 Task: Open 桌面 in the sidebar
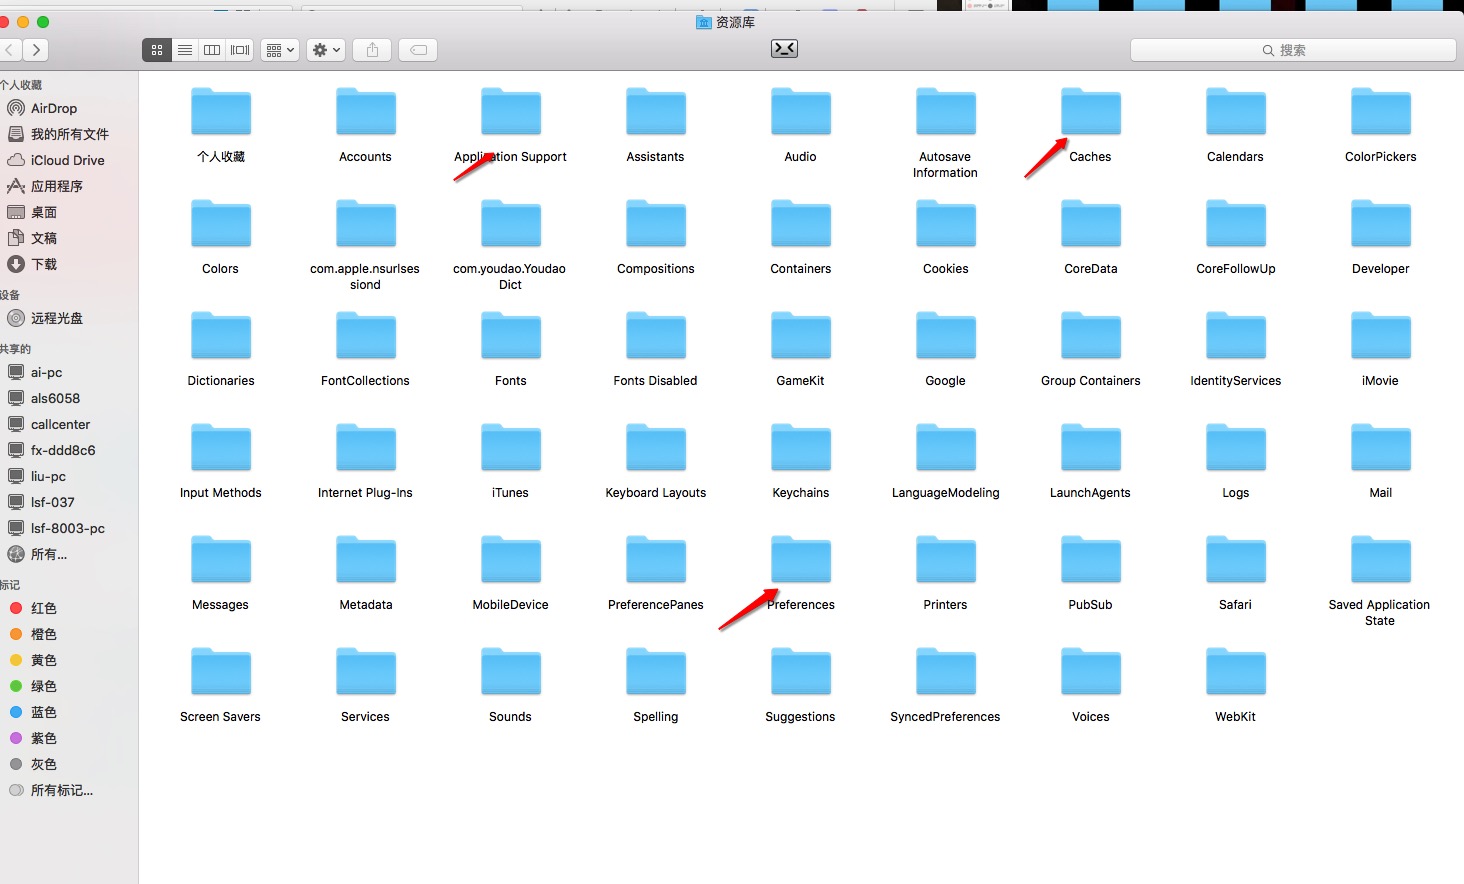click(x=44, y=212)
